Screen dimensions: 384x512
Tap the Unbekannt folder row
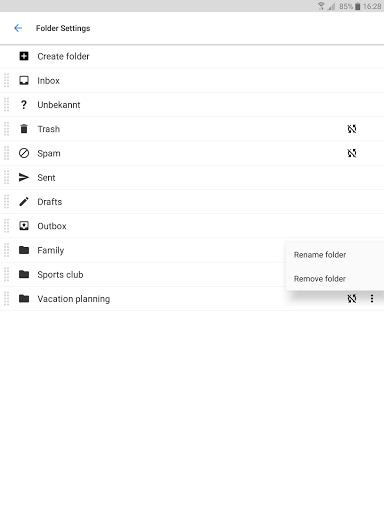(x=192, y=105)
